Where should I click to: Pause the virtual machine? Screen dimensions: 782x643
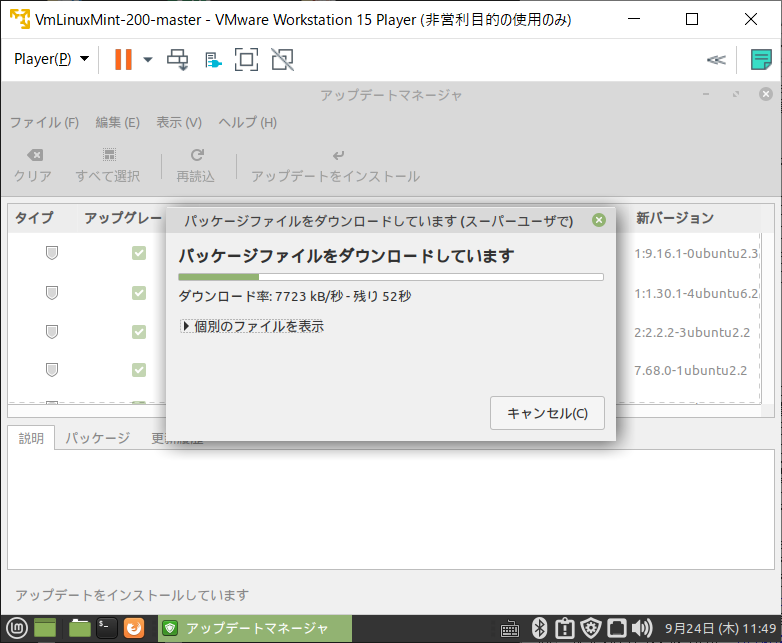click(123, 59)
